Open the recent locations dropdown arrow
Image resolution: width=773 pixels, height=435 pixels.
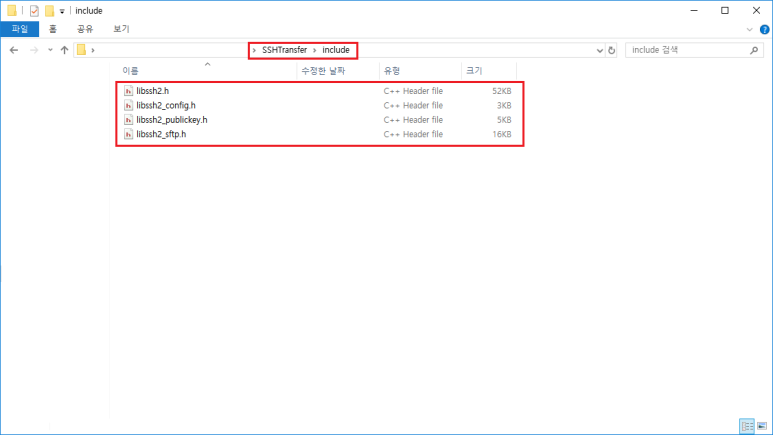click(50, 50)
